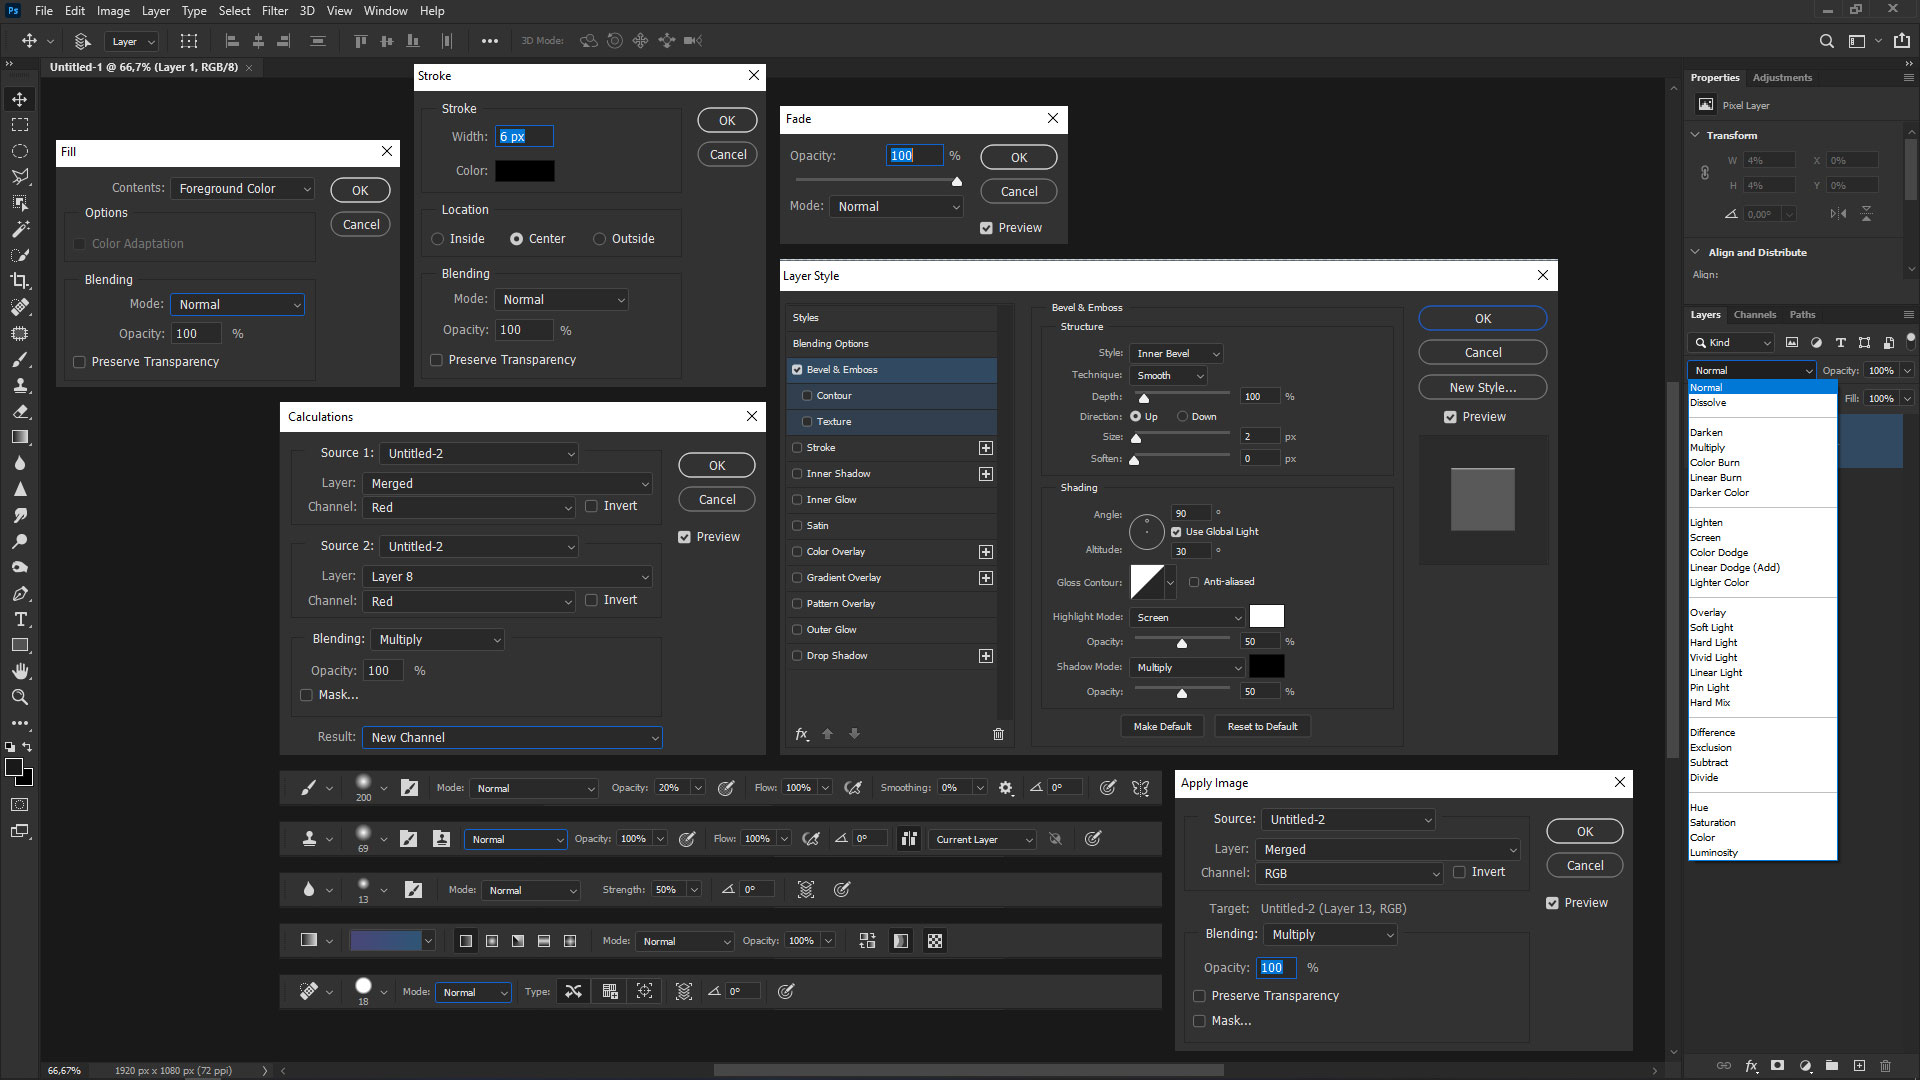Select the Move tool

click(20, 99)
